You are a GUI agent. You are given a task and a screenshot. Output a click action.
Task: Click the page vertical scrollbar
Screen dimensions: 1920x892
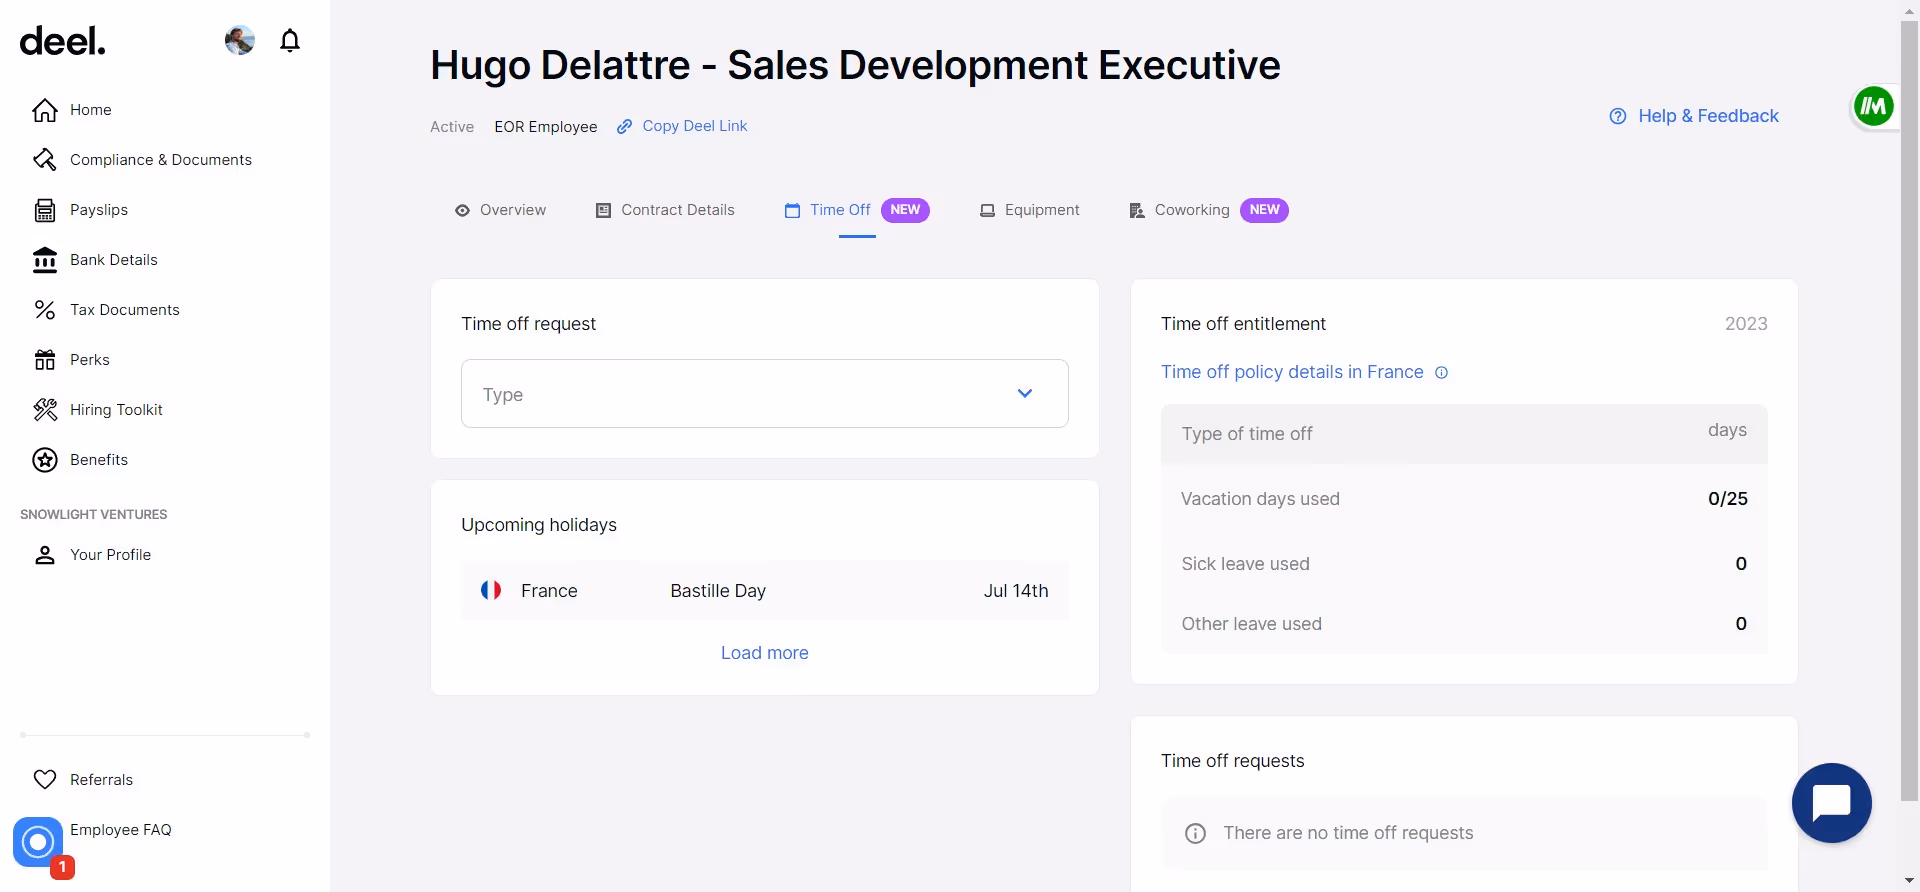click(1909, 400)
